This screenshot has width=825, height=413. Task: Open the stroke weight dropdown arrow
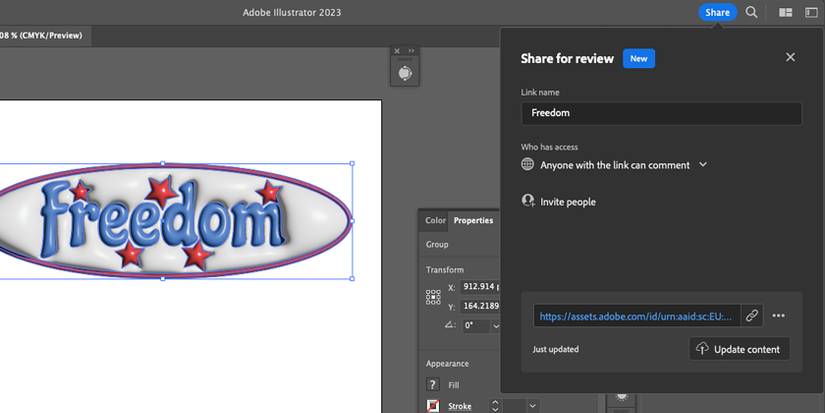tap(532, 406)
